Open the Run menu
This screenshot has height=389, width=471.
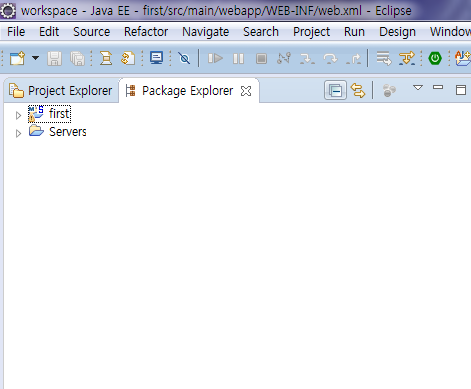click(354, 32)
